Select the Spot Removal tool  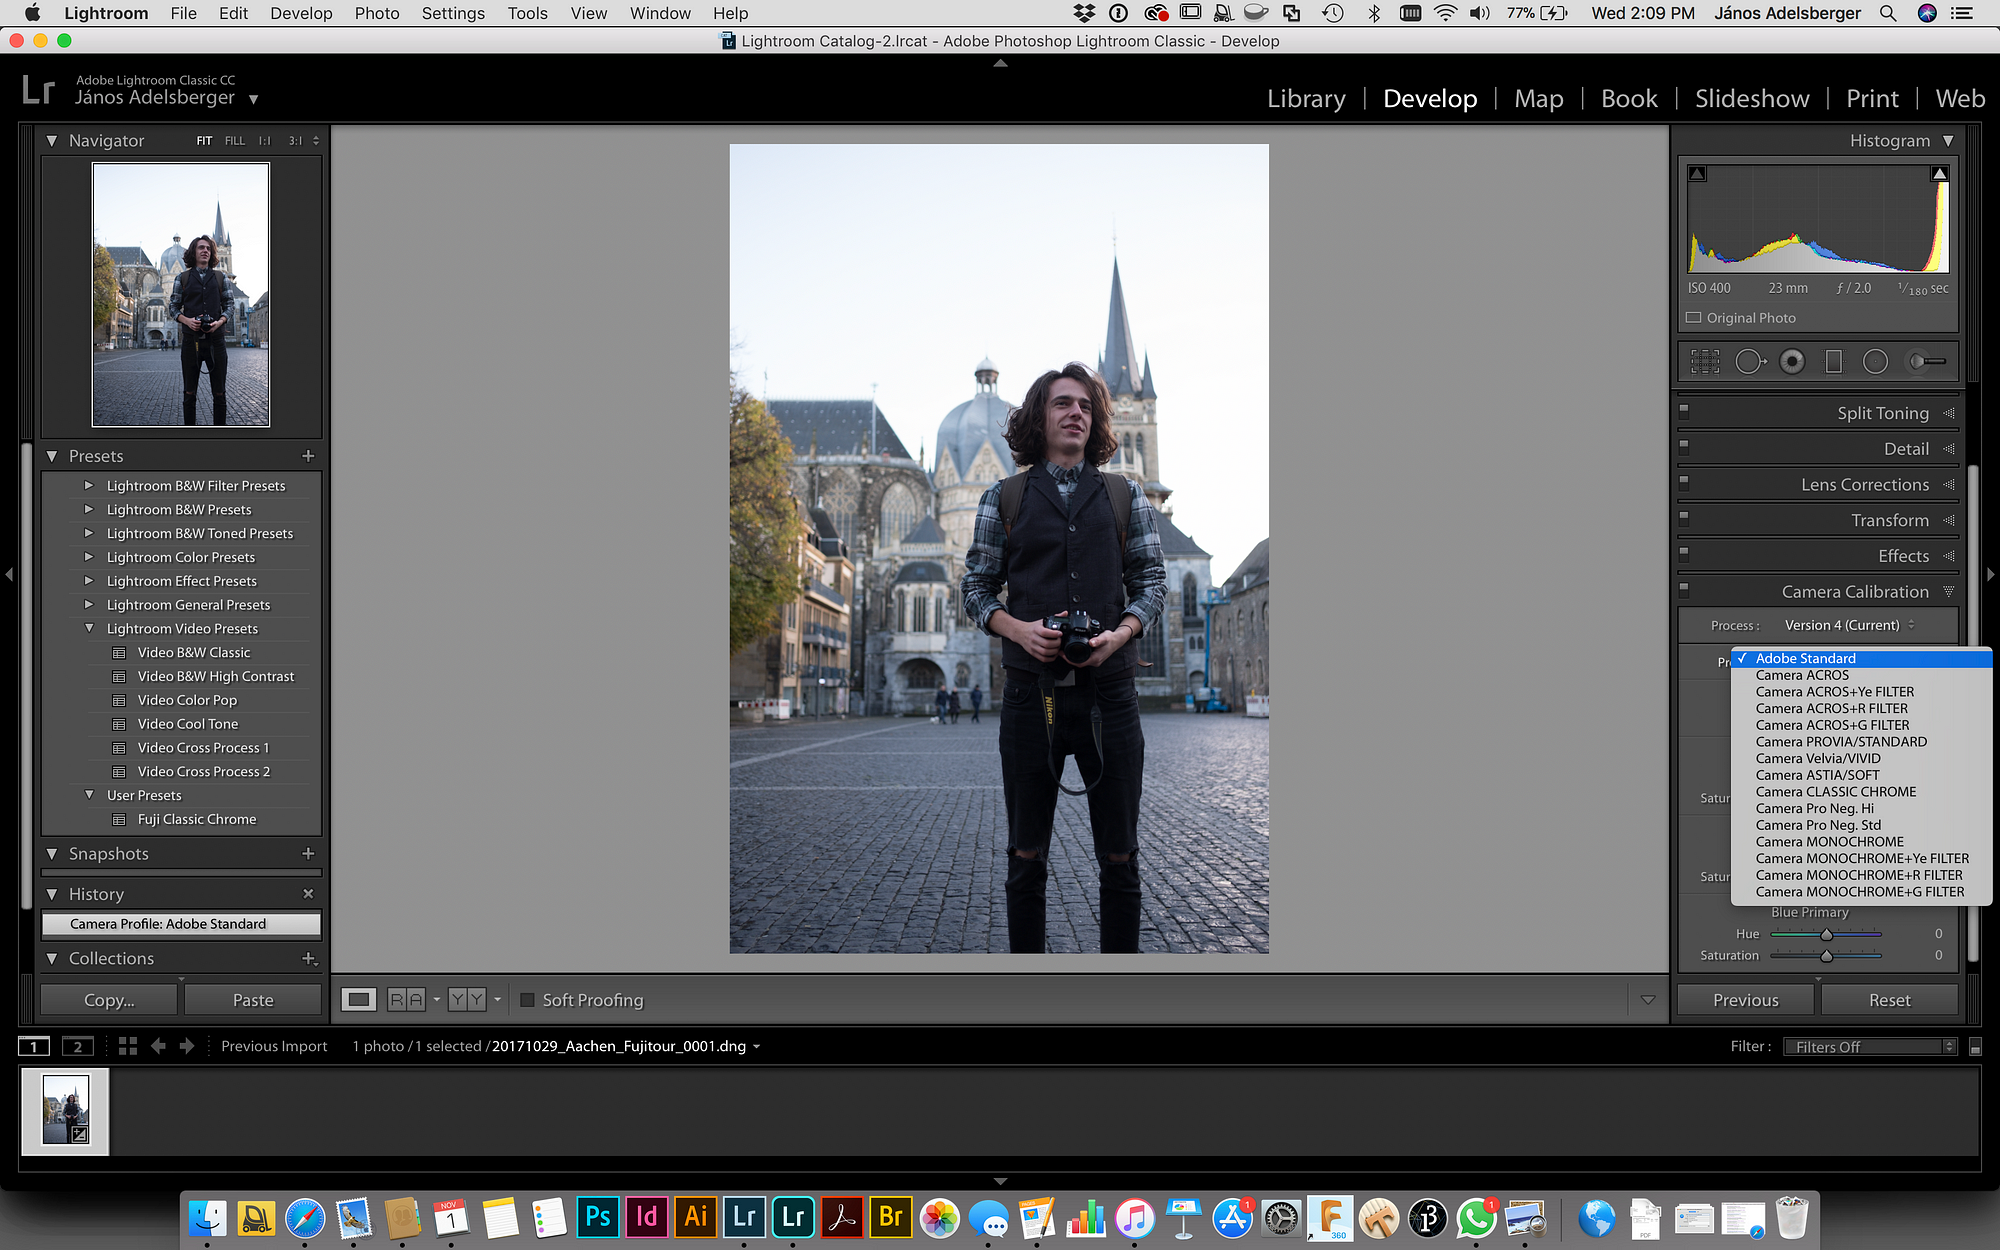[x=1750, y=361]
